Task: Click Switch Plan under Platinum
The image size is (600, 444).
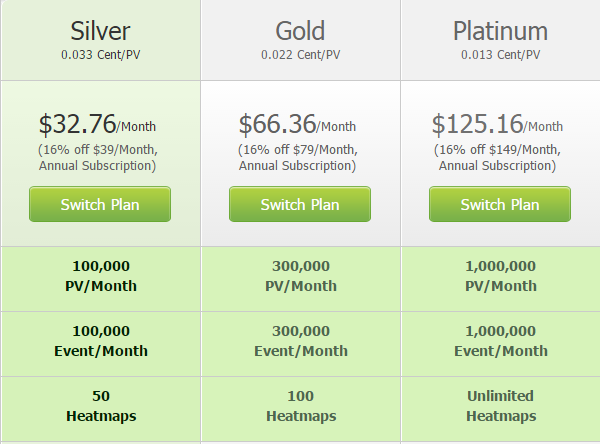Action: pyautogui.click(x=500, y=204)
